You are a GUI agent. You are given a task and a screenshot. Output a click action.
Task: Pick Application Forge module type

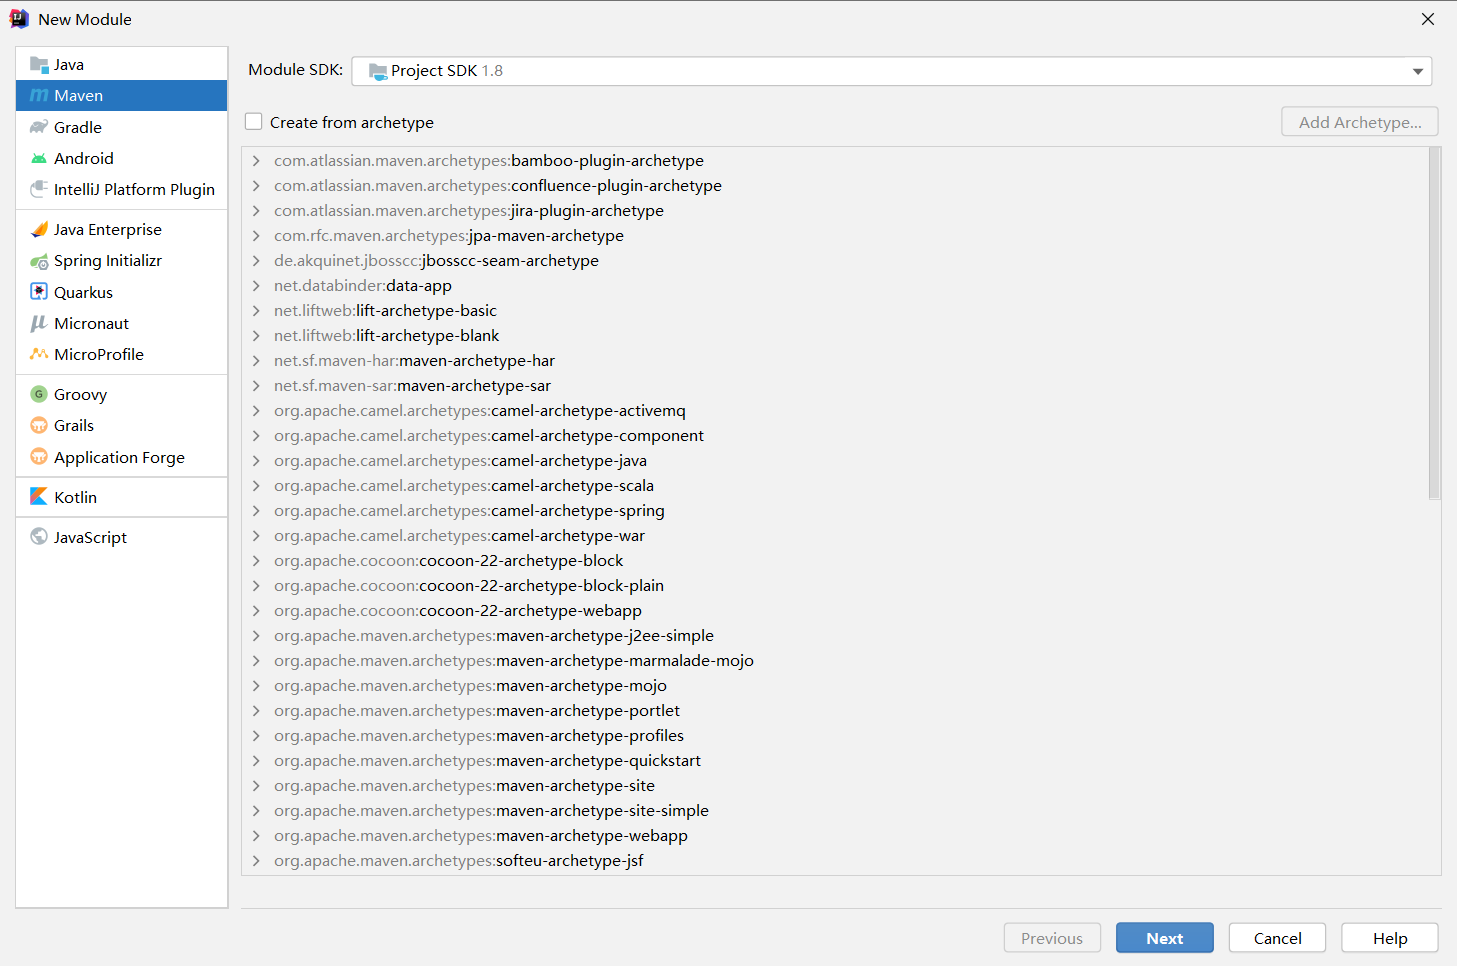[122, 457]
